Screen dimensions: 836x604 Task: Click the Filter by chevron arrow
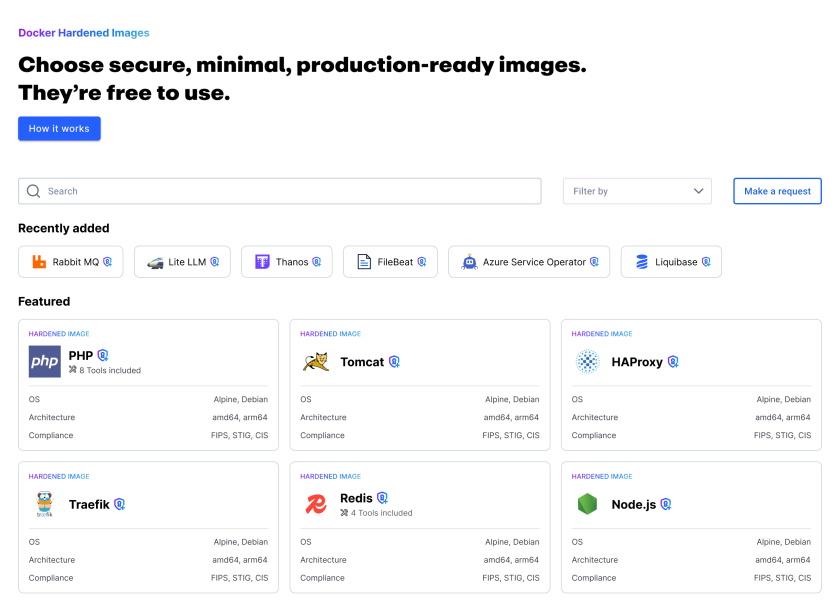(x=699, y=191)
